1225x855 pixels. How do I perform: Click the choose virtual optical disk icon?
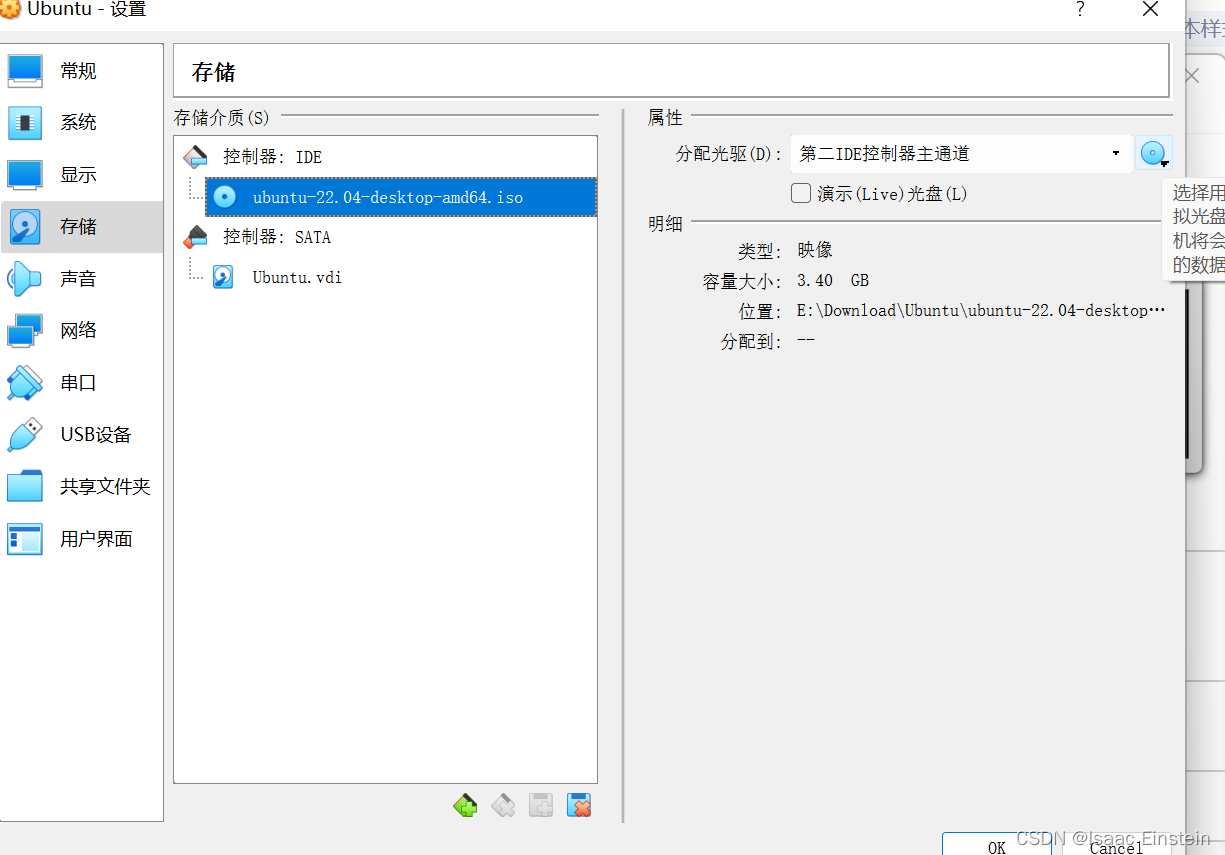(x=1154, y=154)
